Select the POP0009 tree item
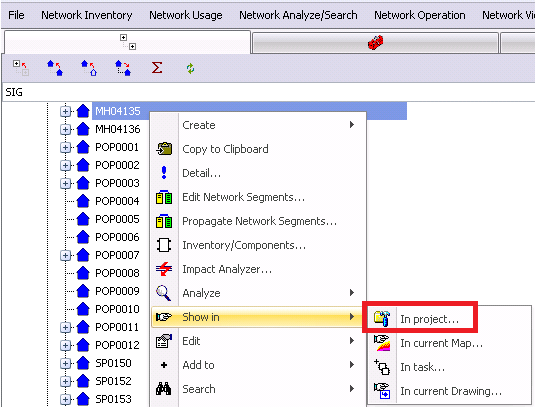Screen dimensions: 535x407 (117, 291)
